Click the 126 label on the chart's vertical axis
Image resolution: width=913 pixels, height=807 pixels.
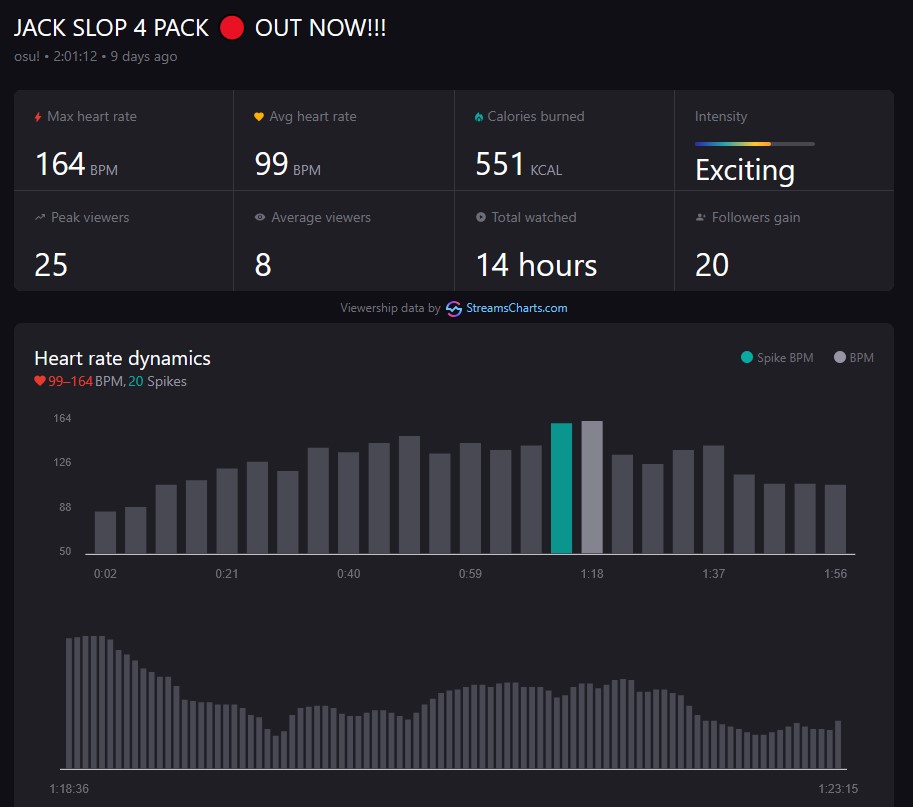tap(62, 462)
